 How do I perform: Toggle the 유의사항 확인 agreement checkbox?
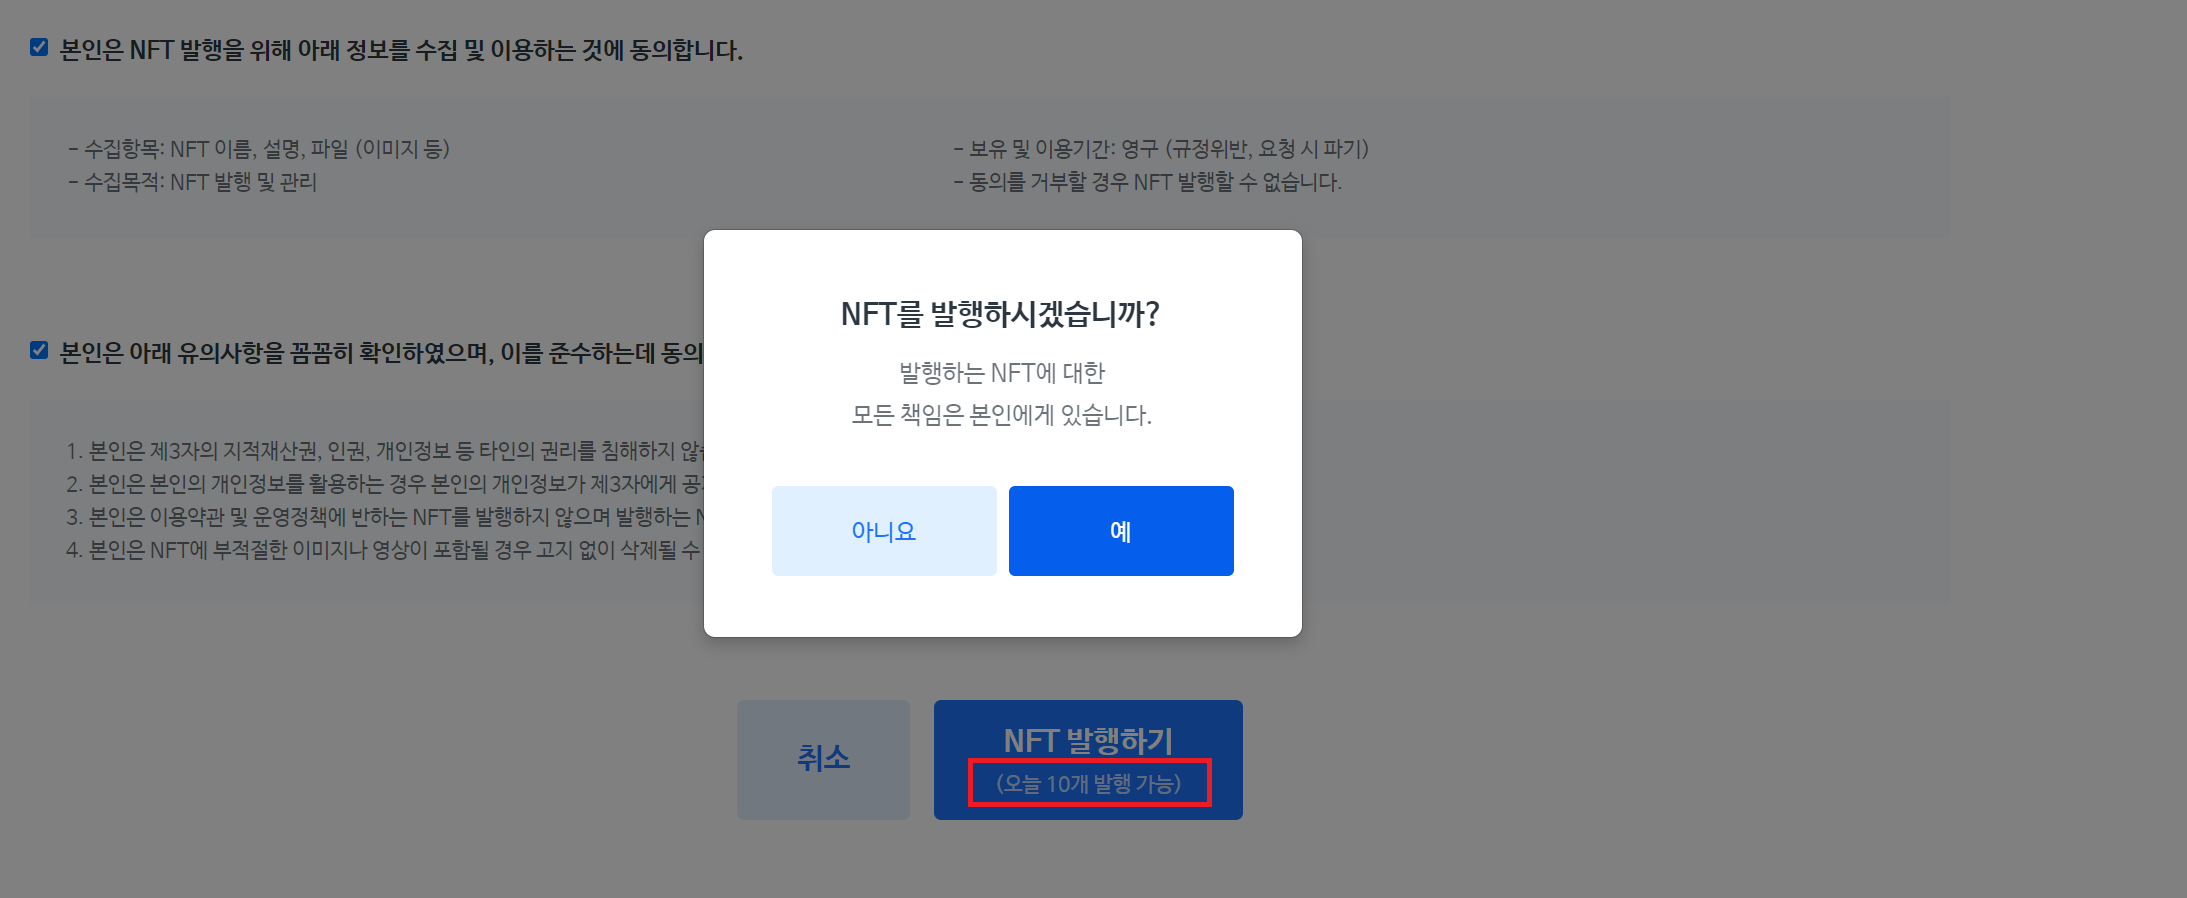[x=39, y=350]
